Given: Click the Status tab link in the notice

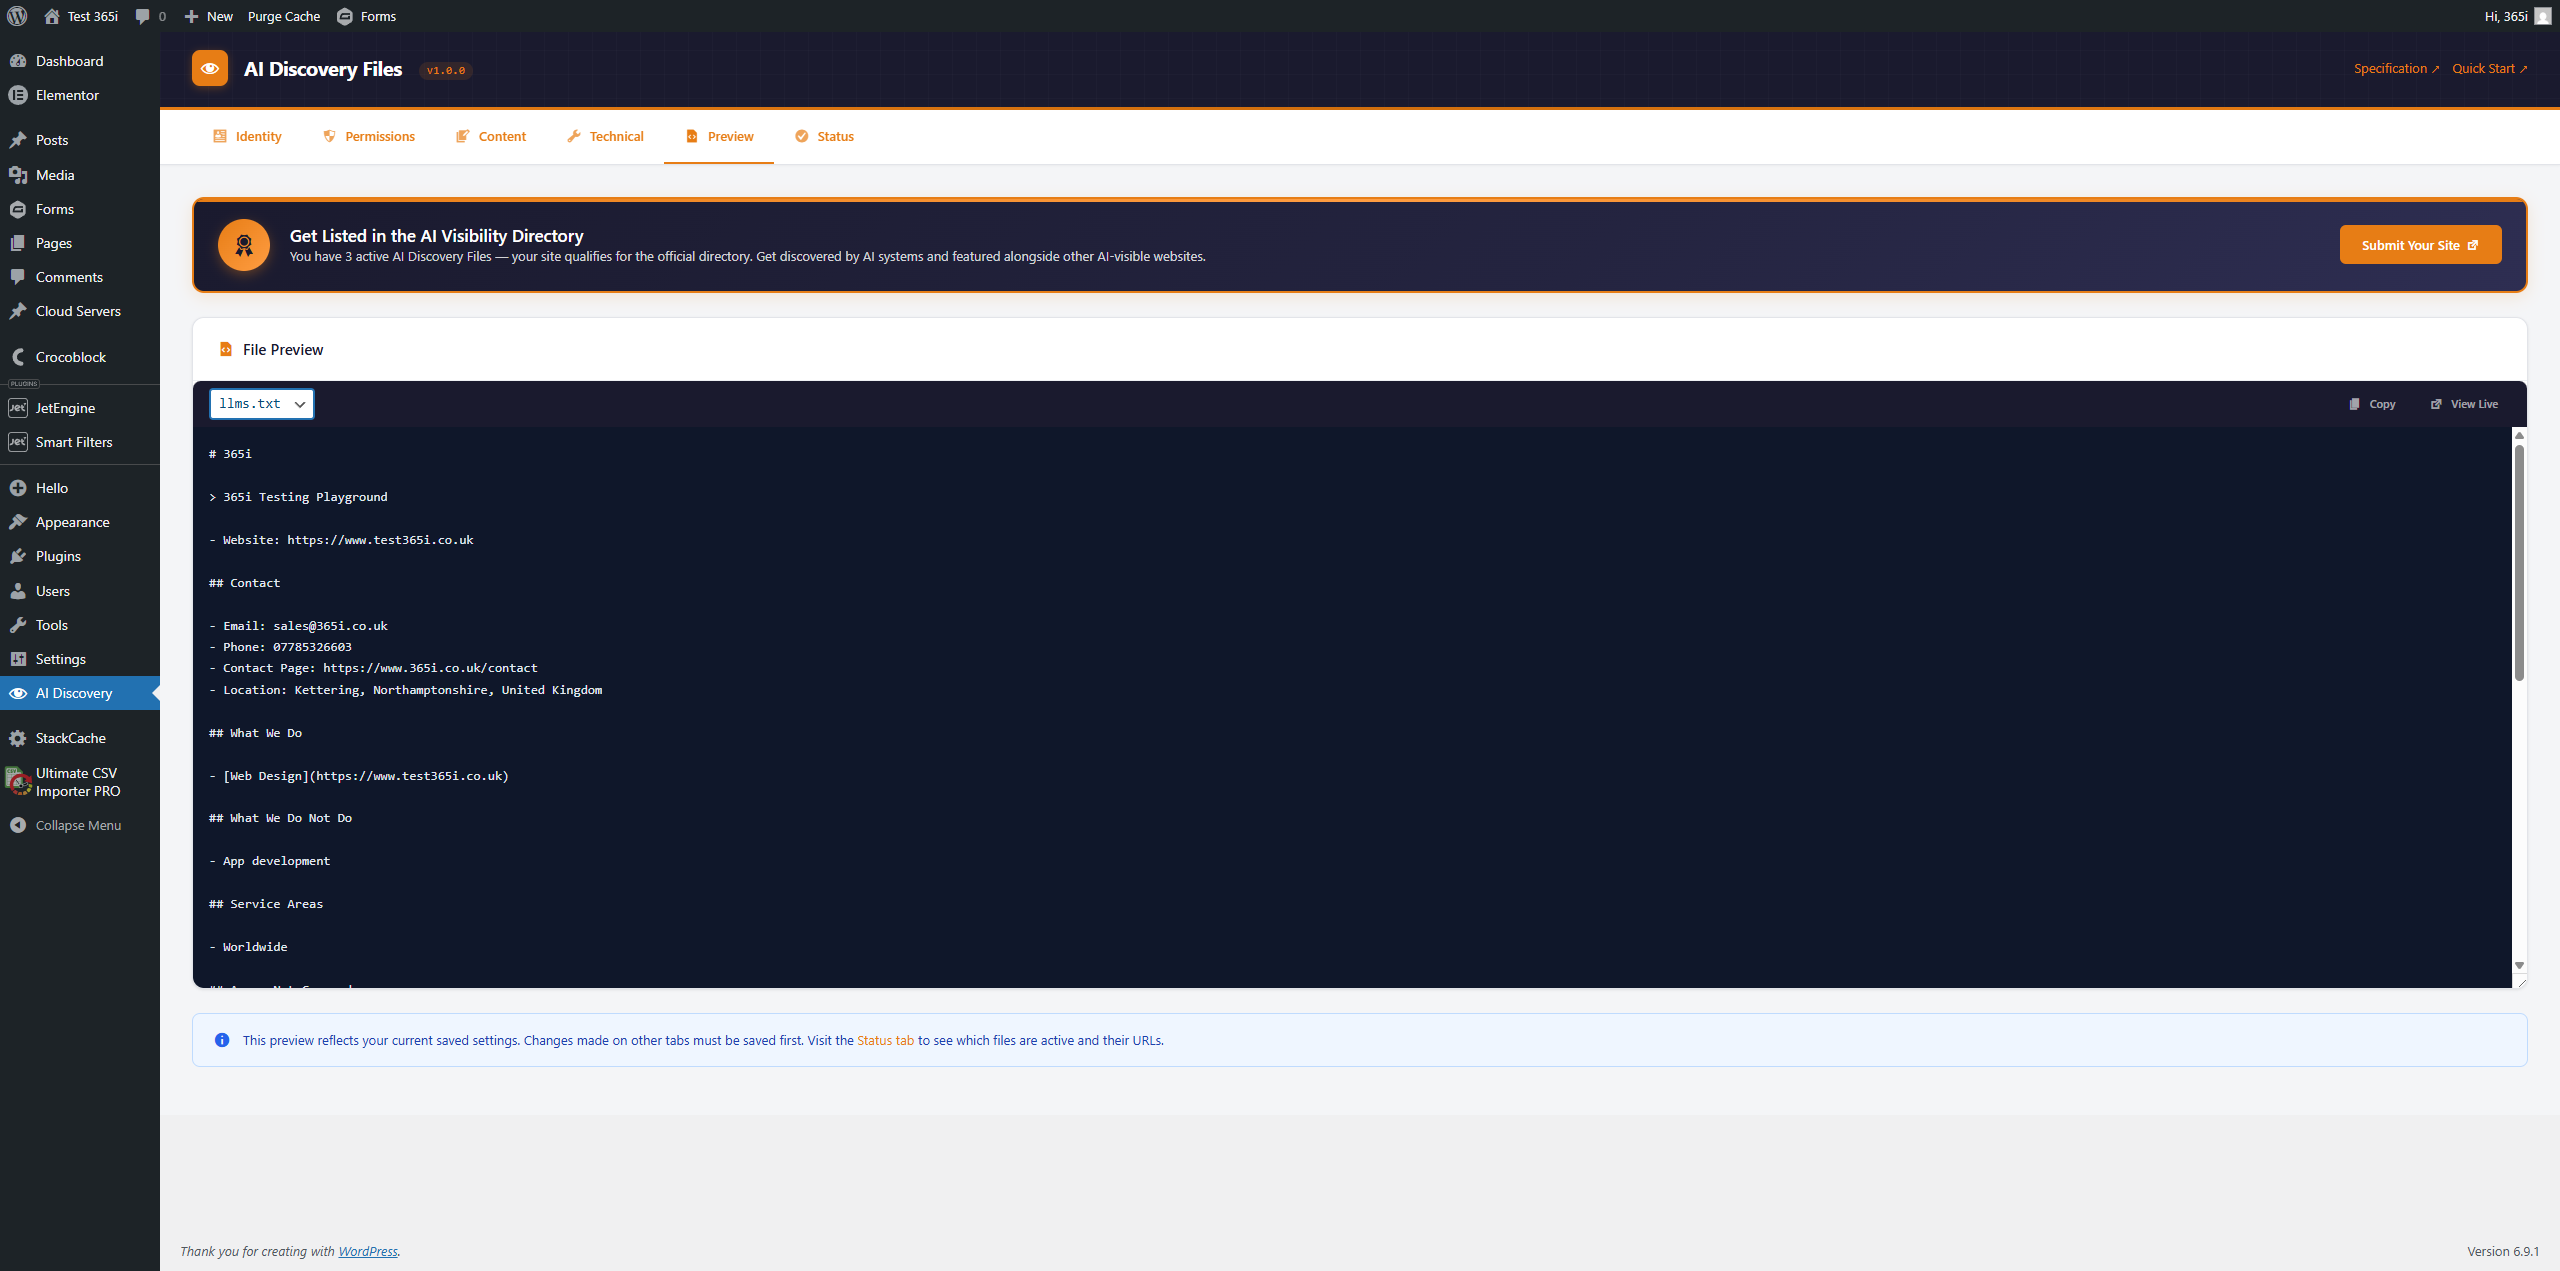Looking at the screenshot, I should [x=884, y=1040].
